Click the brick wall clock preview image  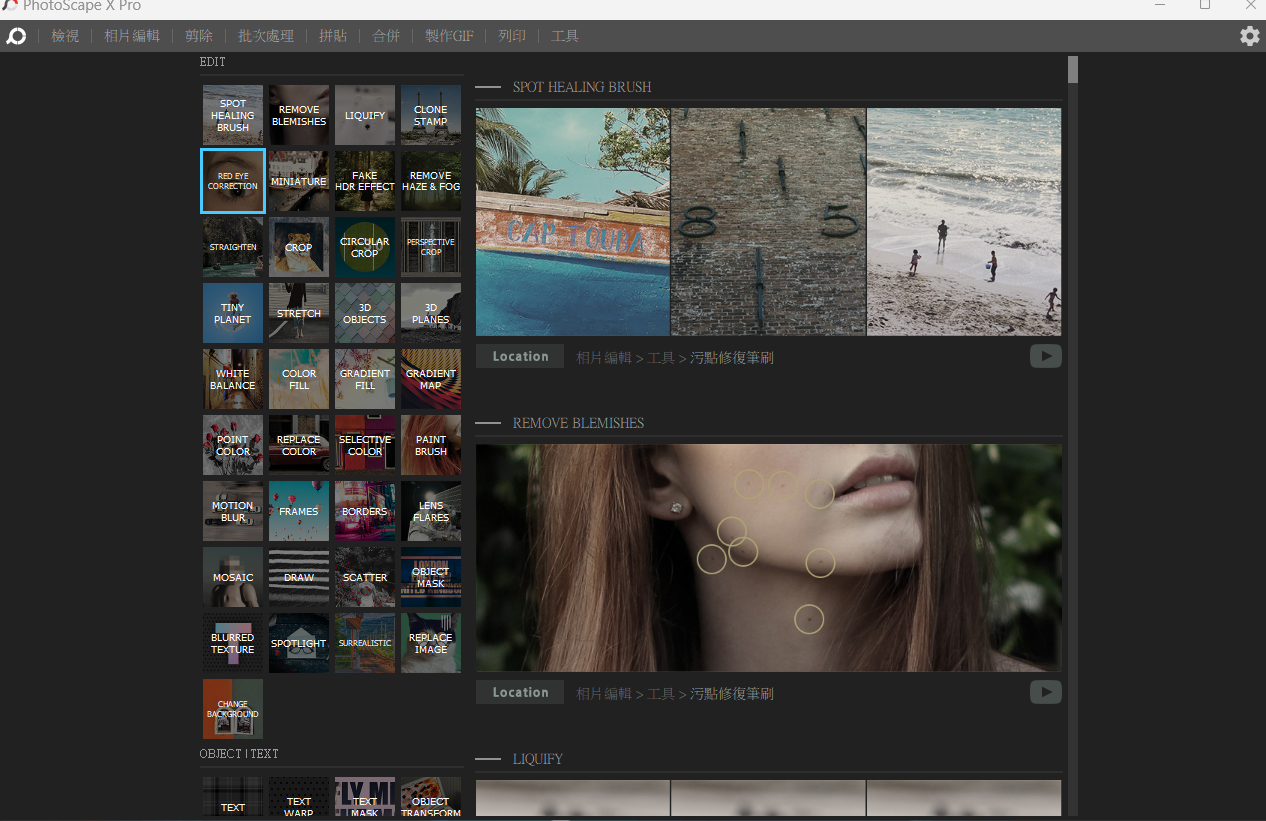tap(769, 222)
